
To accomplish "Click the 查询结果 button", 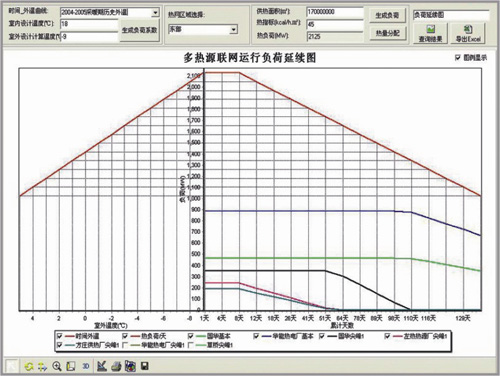I will coord(431,33).
